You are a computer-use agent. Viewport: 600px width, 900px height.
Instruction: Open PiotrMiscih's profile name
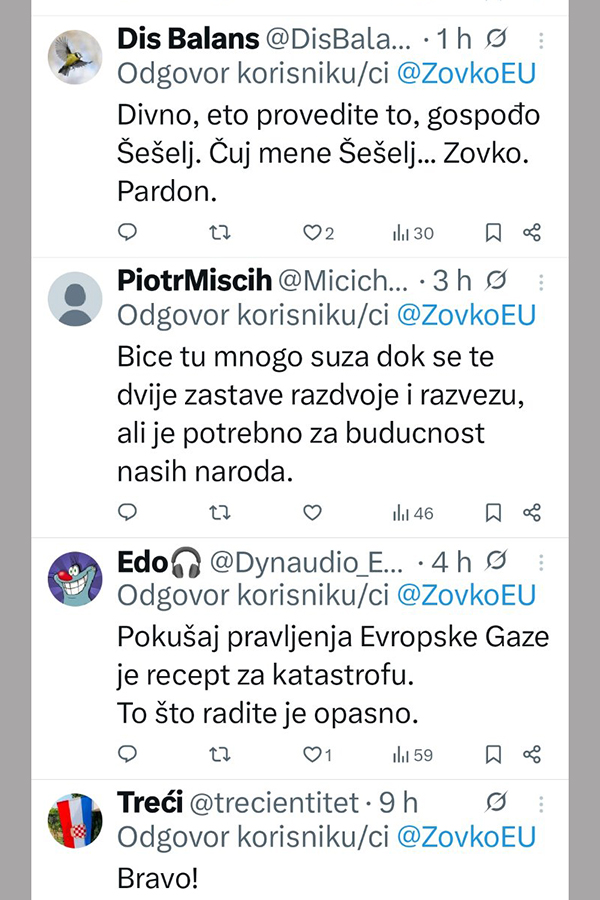point(193,281)
